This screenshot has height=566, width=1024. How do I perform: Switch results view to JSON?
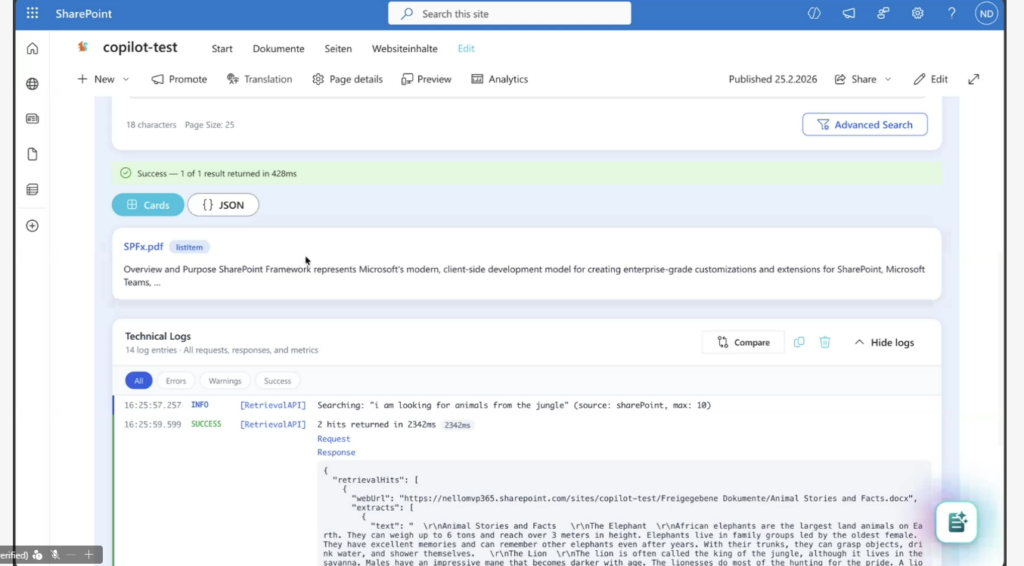click(223, 205)
